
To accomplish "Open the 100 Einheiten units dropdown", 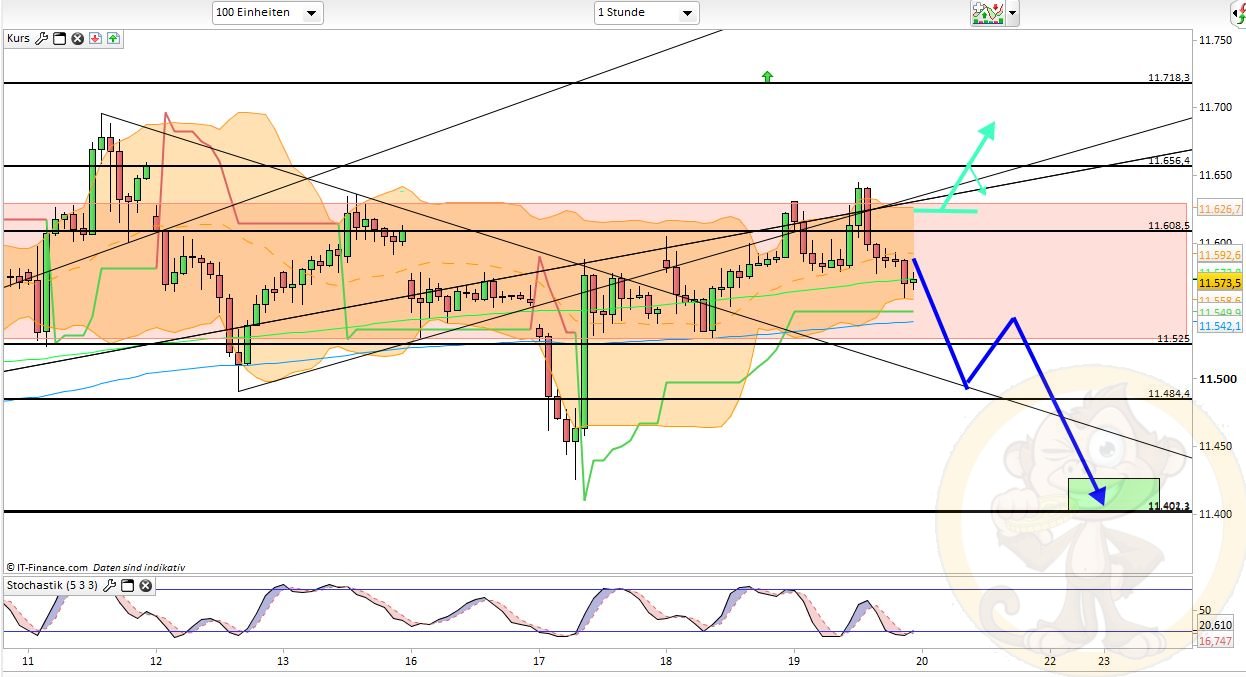I will pyautogui.click(x=267, y=13).
